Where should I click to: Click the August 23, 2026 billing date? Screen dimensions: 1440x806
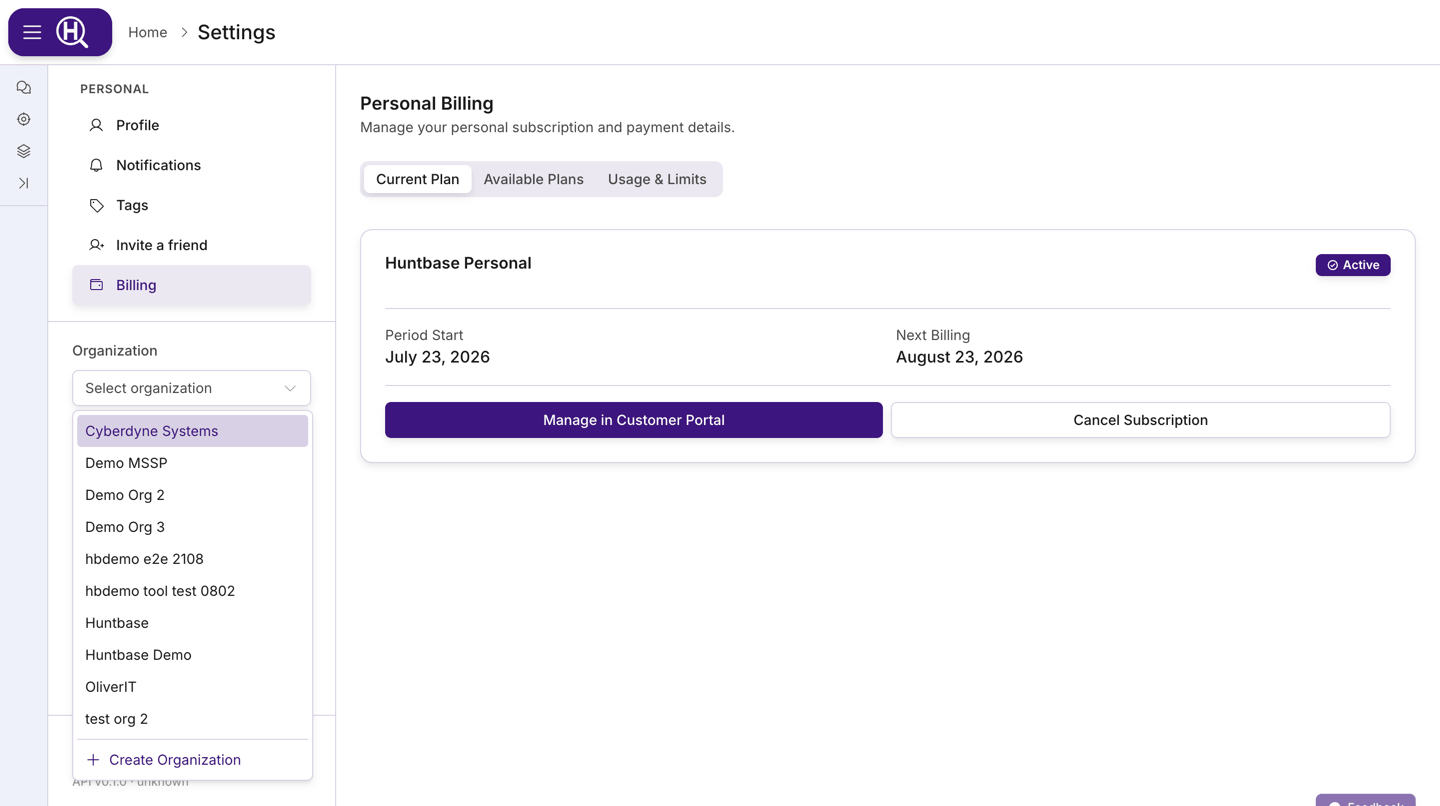pos(959,357)
